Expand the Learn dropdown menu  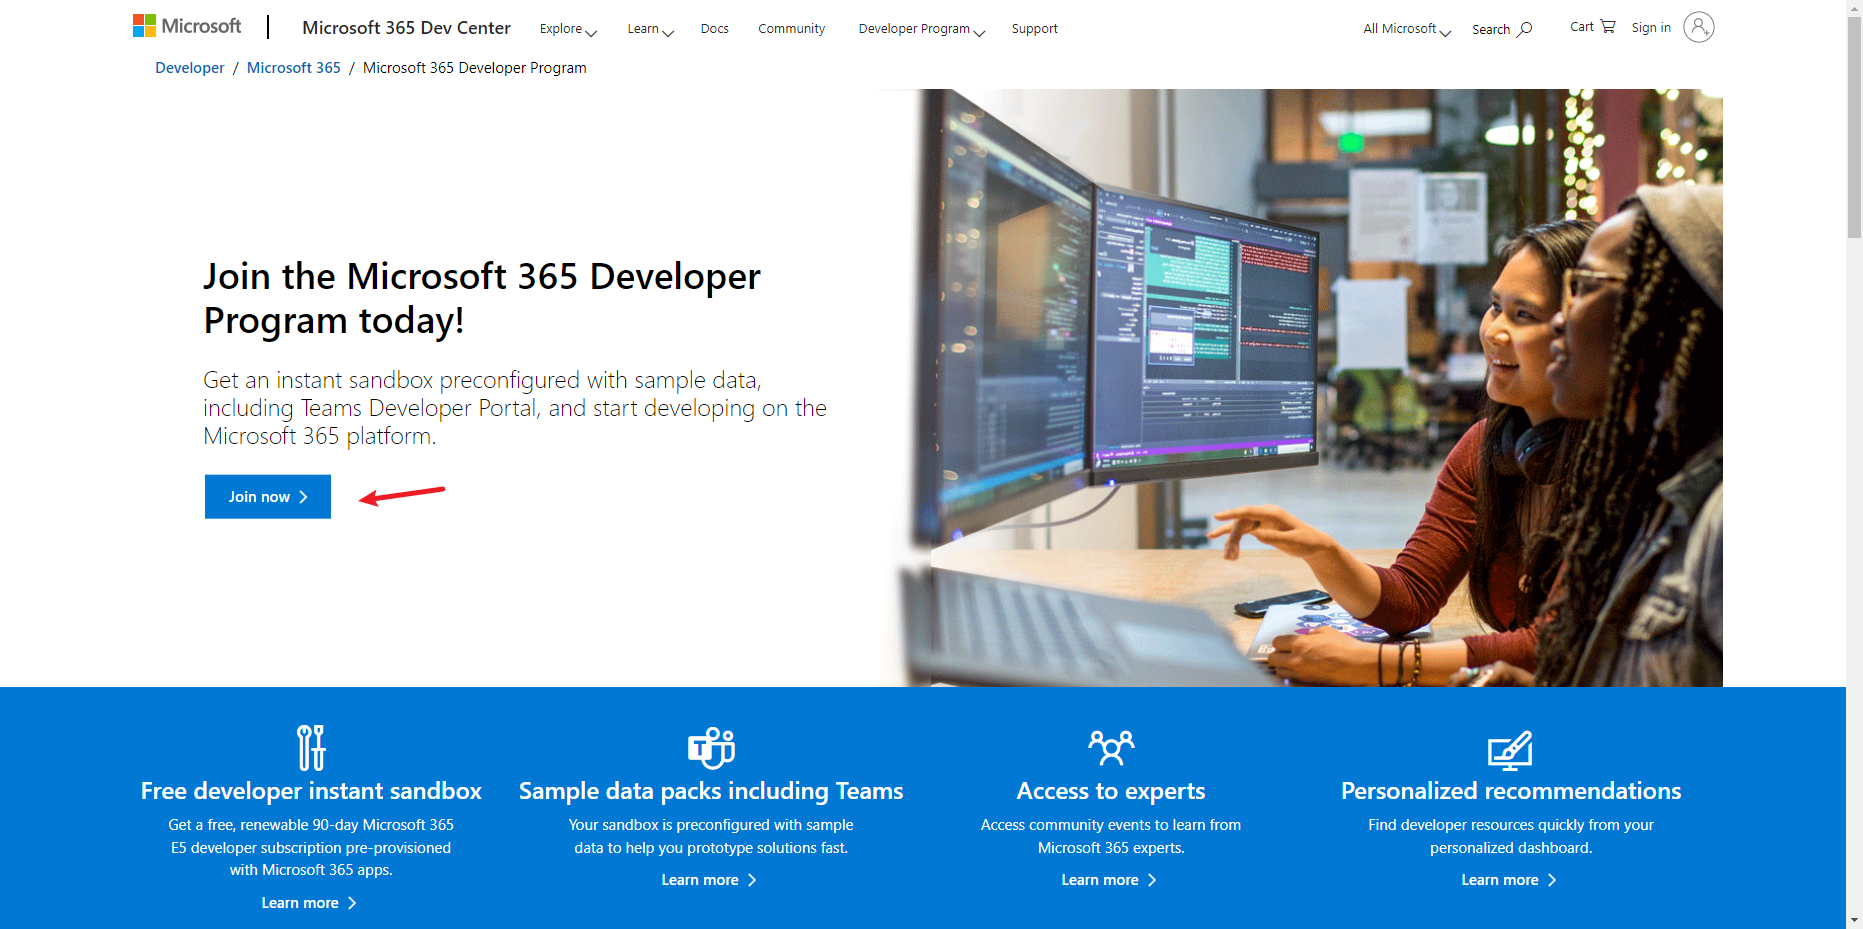coord(650,29)
